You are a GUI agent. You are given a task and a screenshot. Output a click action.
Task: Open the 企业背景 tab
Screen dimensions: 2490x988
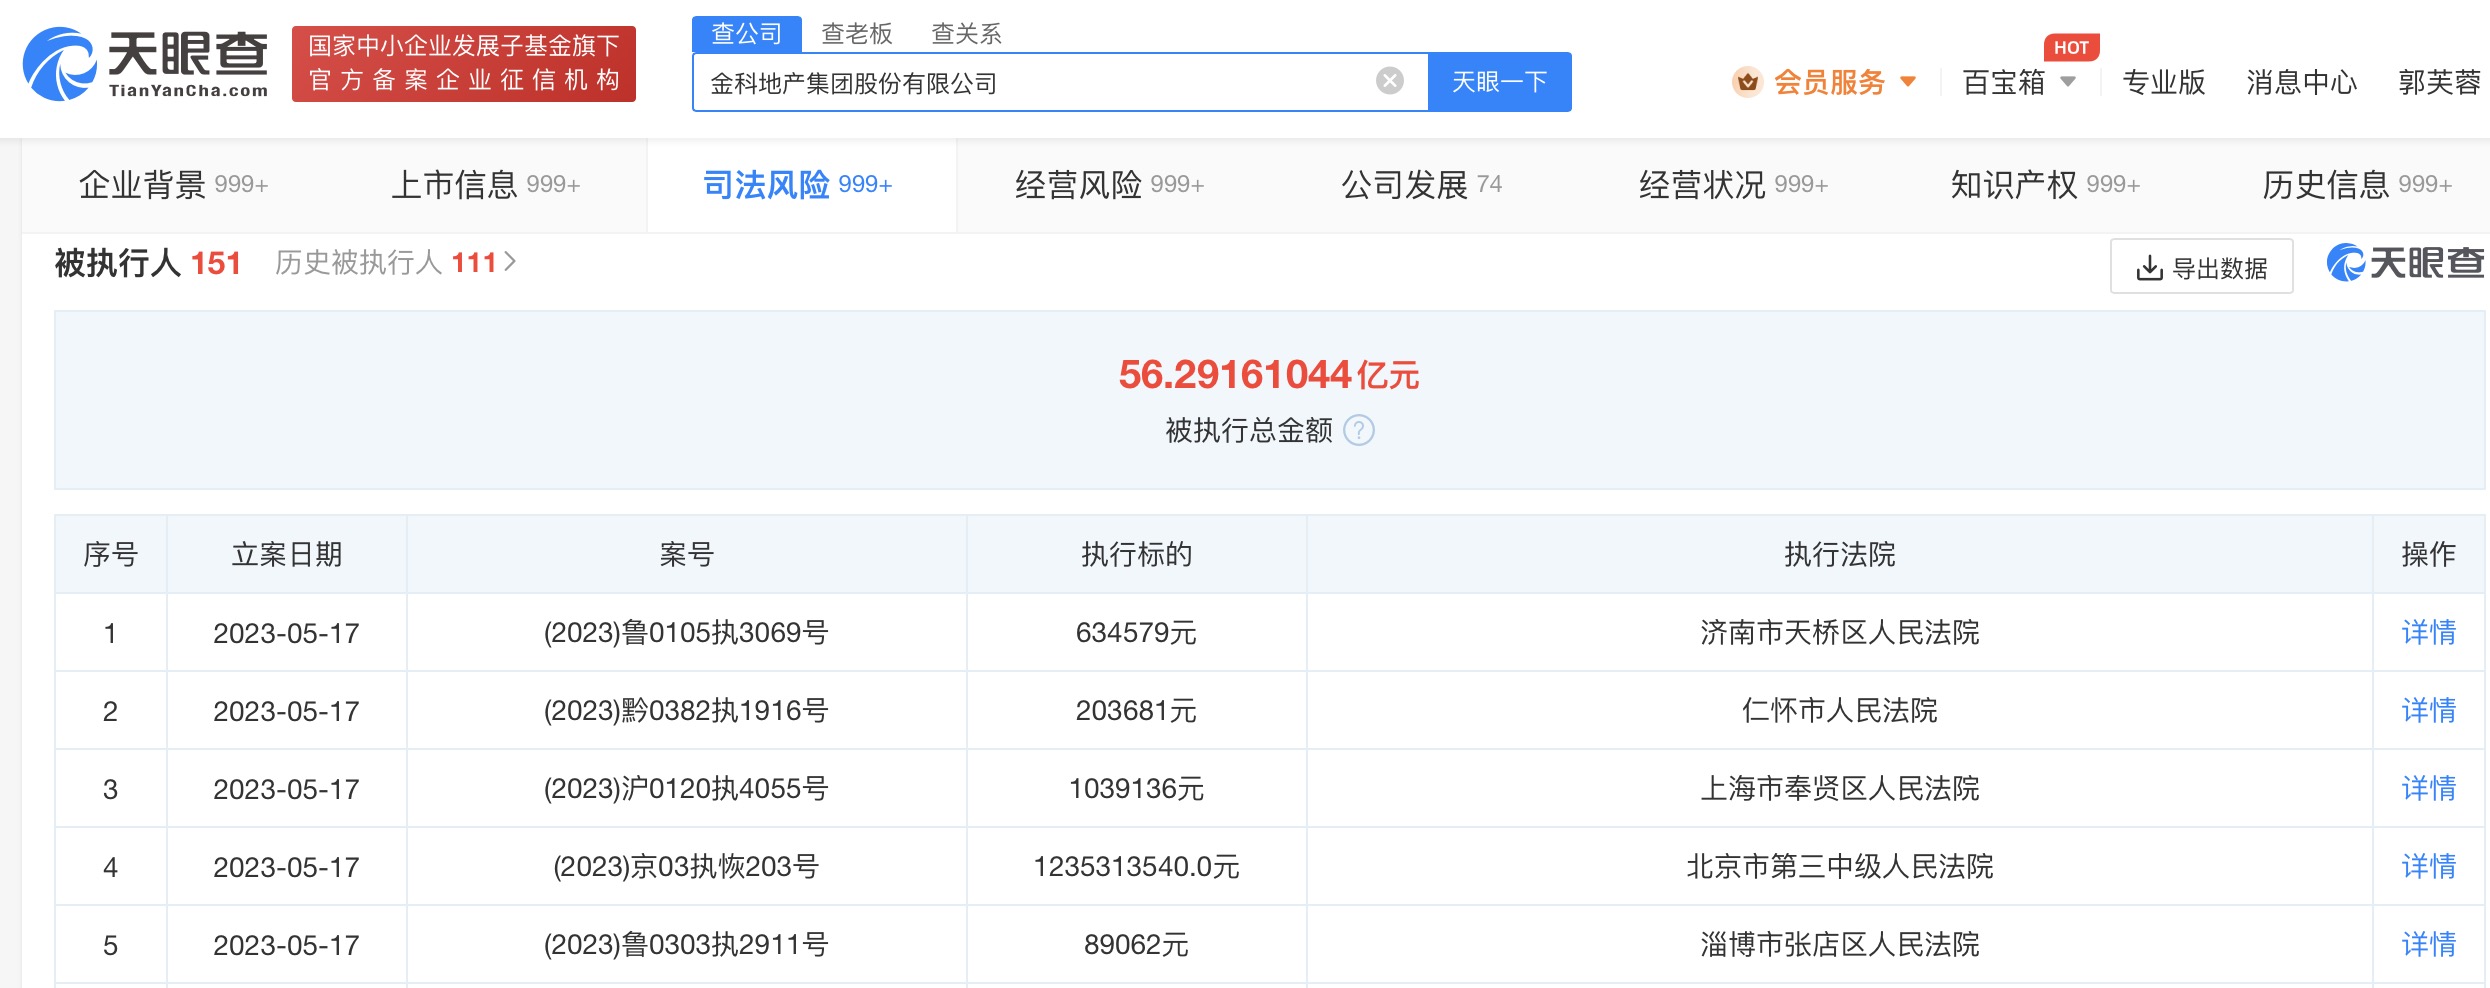click(174, 185)
